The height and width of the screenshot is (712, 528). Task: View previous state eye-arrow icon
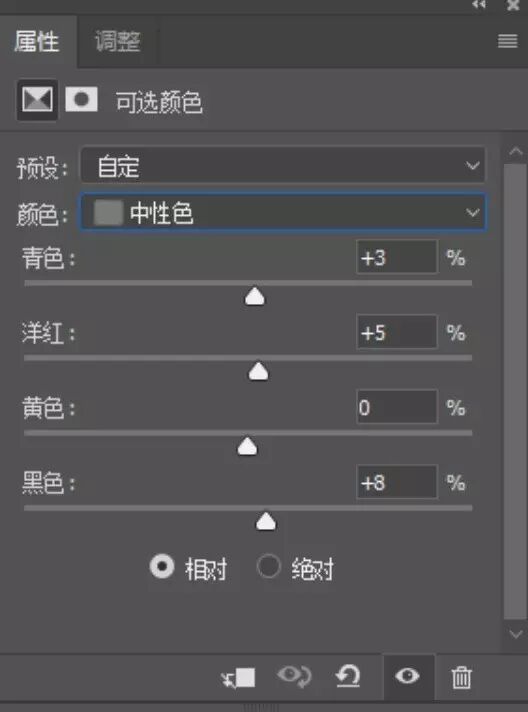pos(294,676)
